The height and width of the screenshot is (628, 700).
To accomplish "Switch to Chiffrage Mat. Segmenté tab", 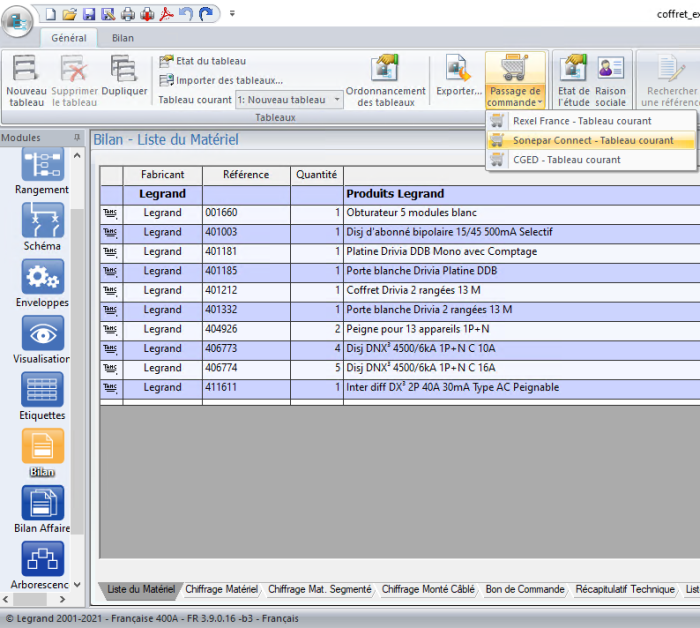I will pyautogui.click(x=320, y=589).
